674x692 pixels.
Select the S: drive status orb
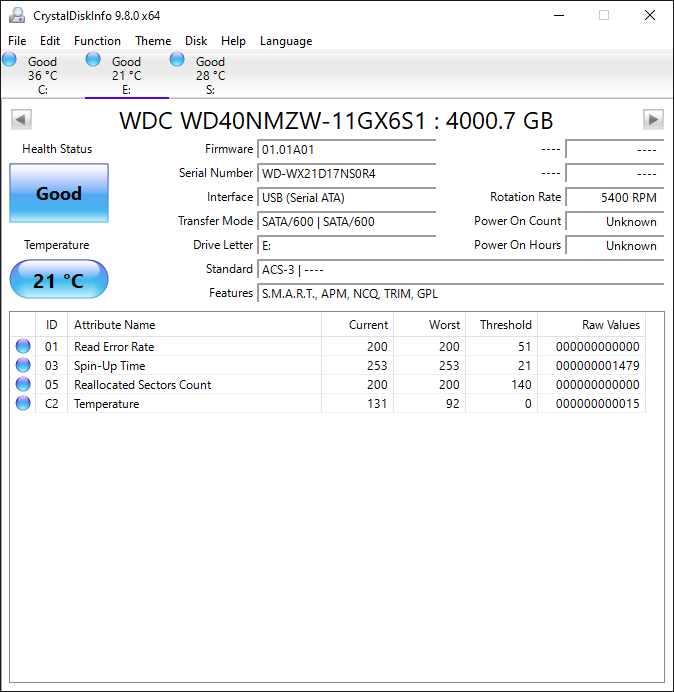(x=177, y=59)
